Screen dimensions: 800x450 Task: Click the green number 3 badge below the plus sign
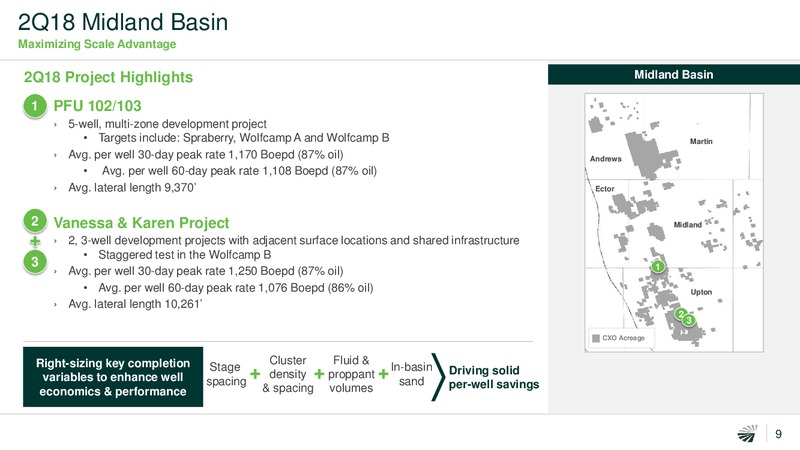(35, 262)
